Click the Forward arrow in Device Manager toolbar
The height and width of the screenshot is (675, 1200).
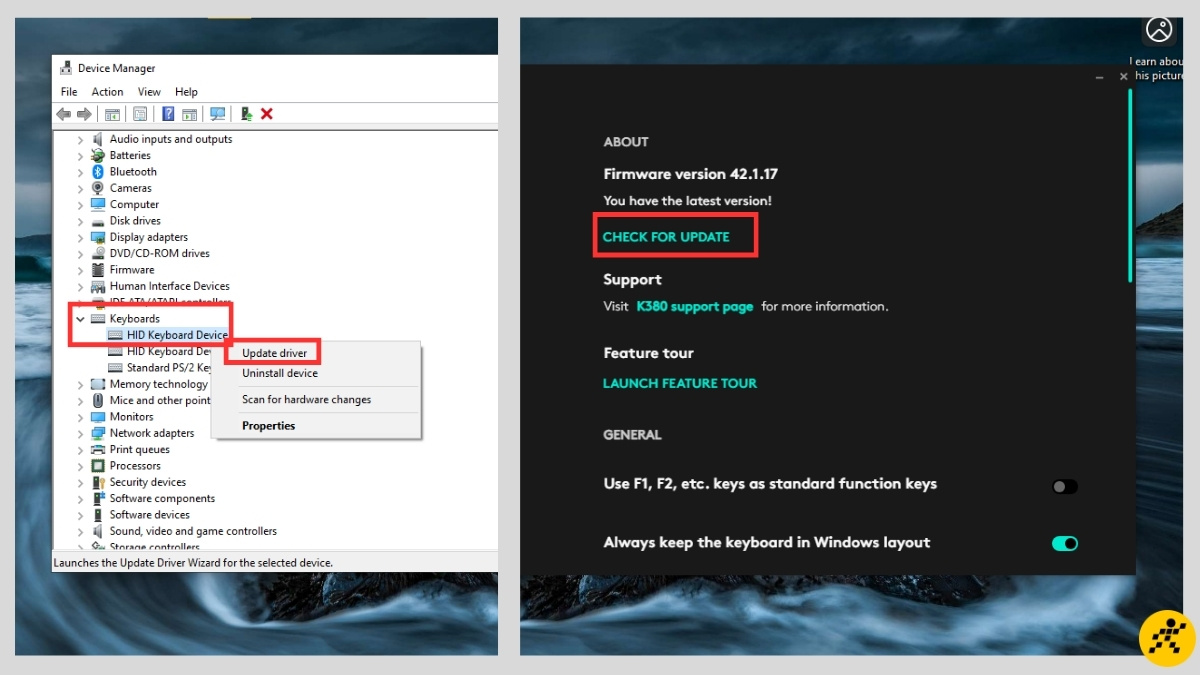(84, 114)
